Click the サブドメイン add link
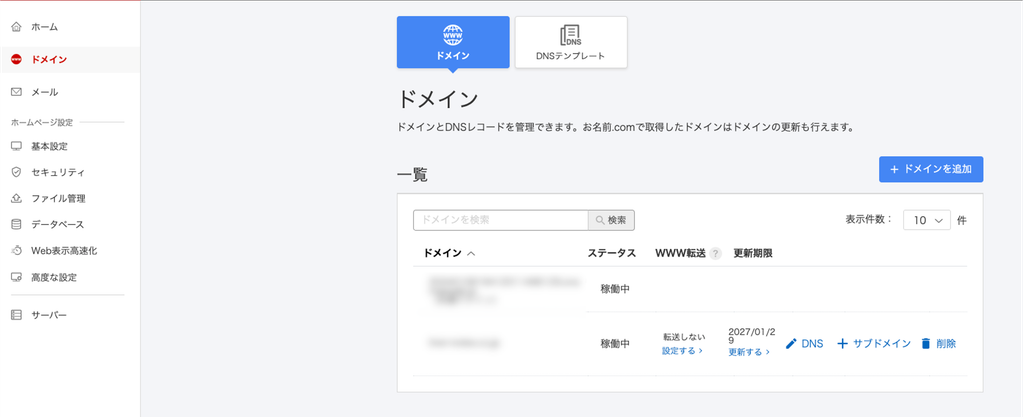The width and height of the screenshot is (1024, 417). (873, 343)
